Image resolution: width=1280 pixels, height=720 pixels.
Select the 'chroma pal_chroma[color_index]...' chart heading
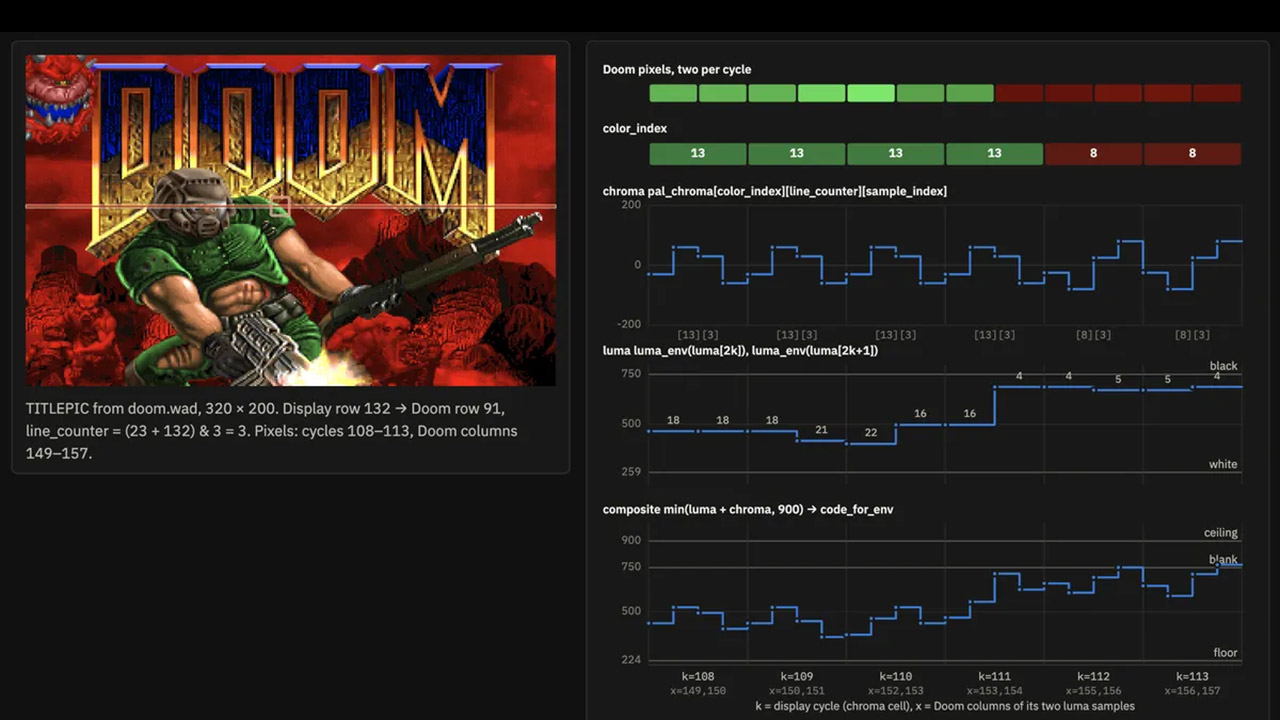[775, 191]
